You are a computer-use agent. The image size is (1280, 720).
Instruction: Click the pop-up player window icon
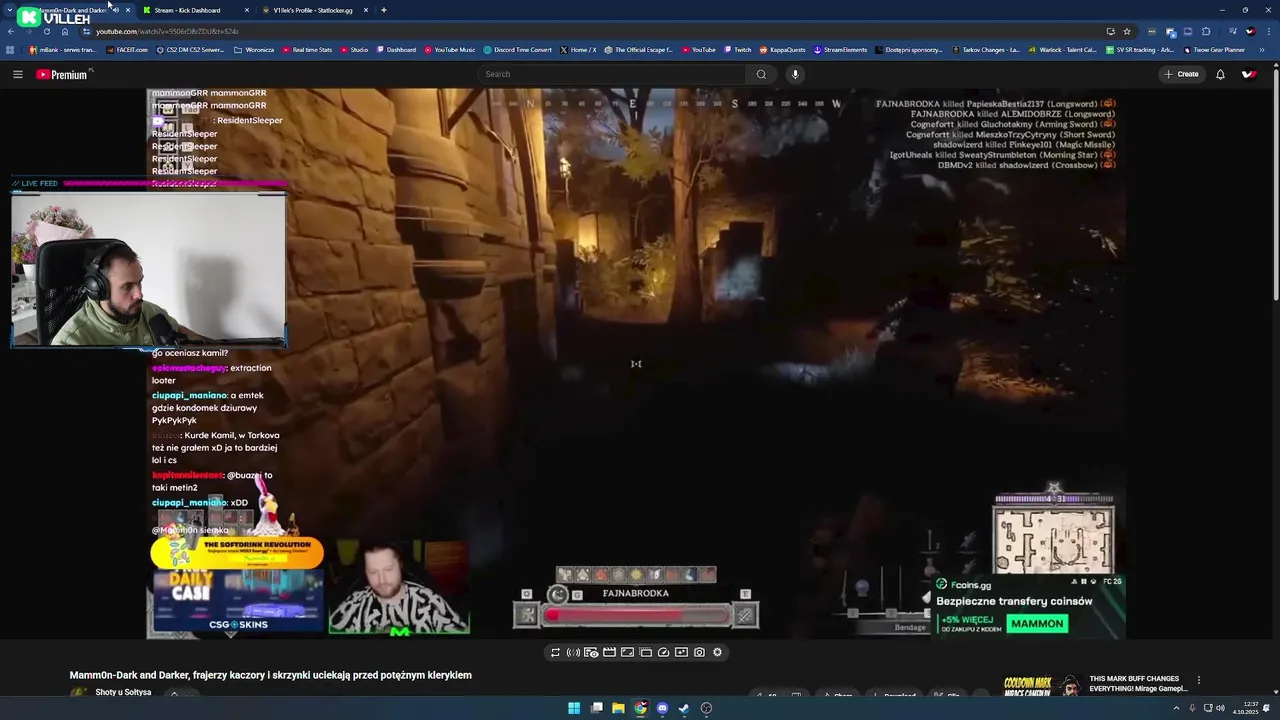click(645, 652)
